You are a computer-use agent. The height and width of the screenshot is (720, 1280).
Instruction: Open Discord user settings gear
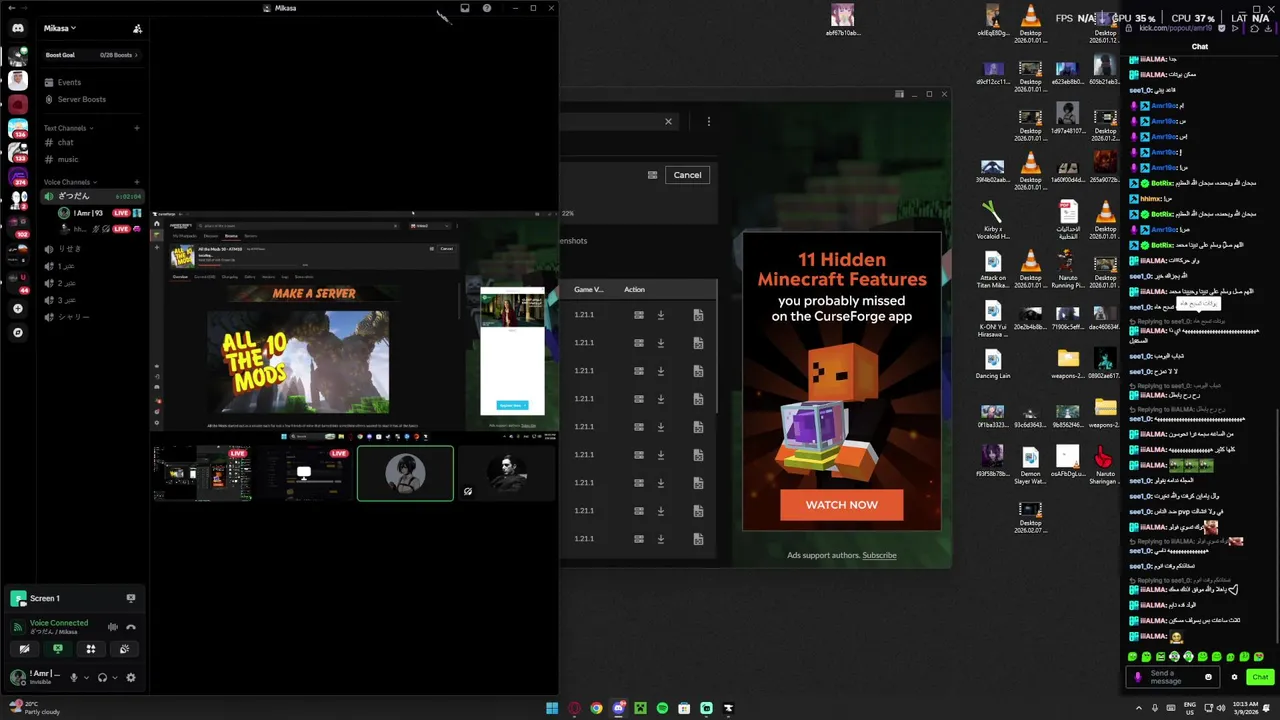pos(130,677)
